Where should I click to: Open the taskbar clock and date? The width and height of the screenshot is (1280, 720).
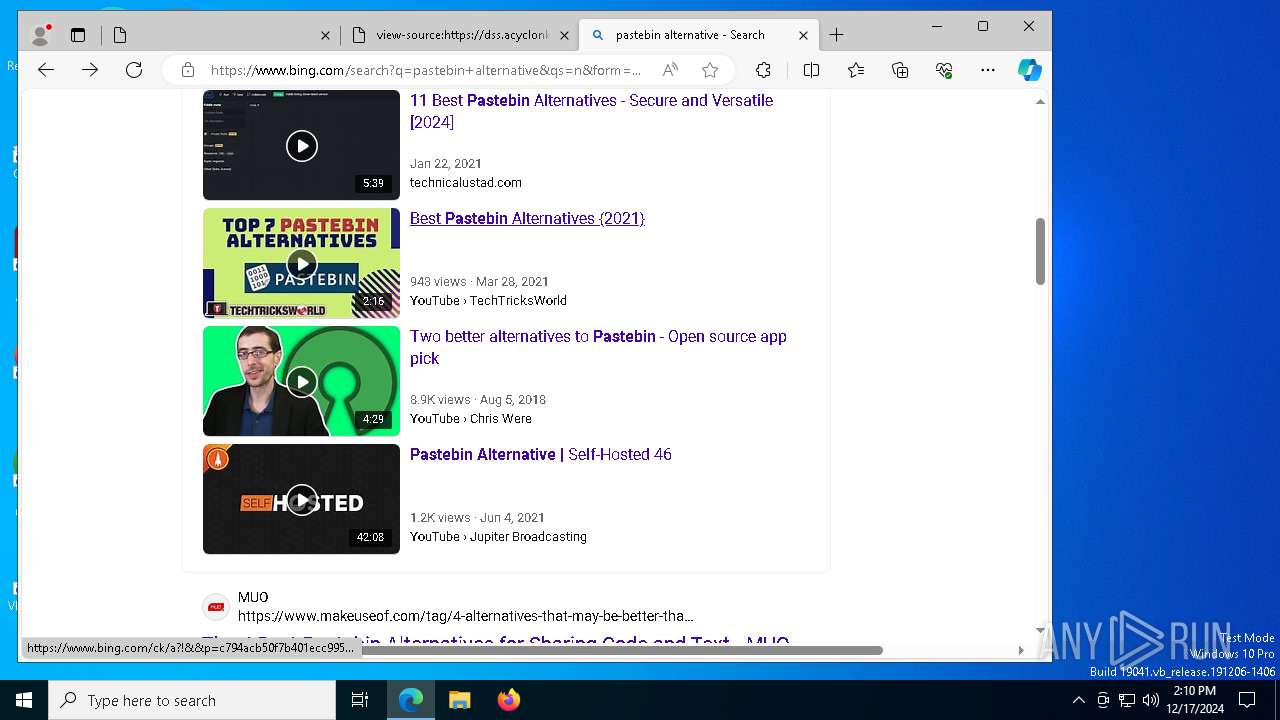coord(1195,700)
